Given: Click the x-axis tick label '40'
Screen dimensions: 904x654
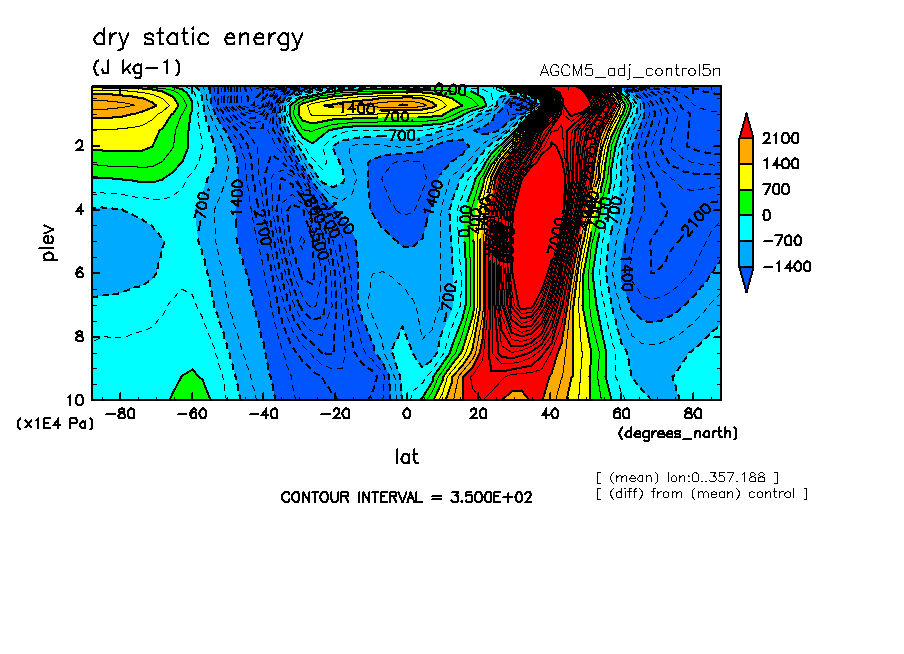Looking at the screenshot, I should coord(549,414).
